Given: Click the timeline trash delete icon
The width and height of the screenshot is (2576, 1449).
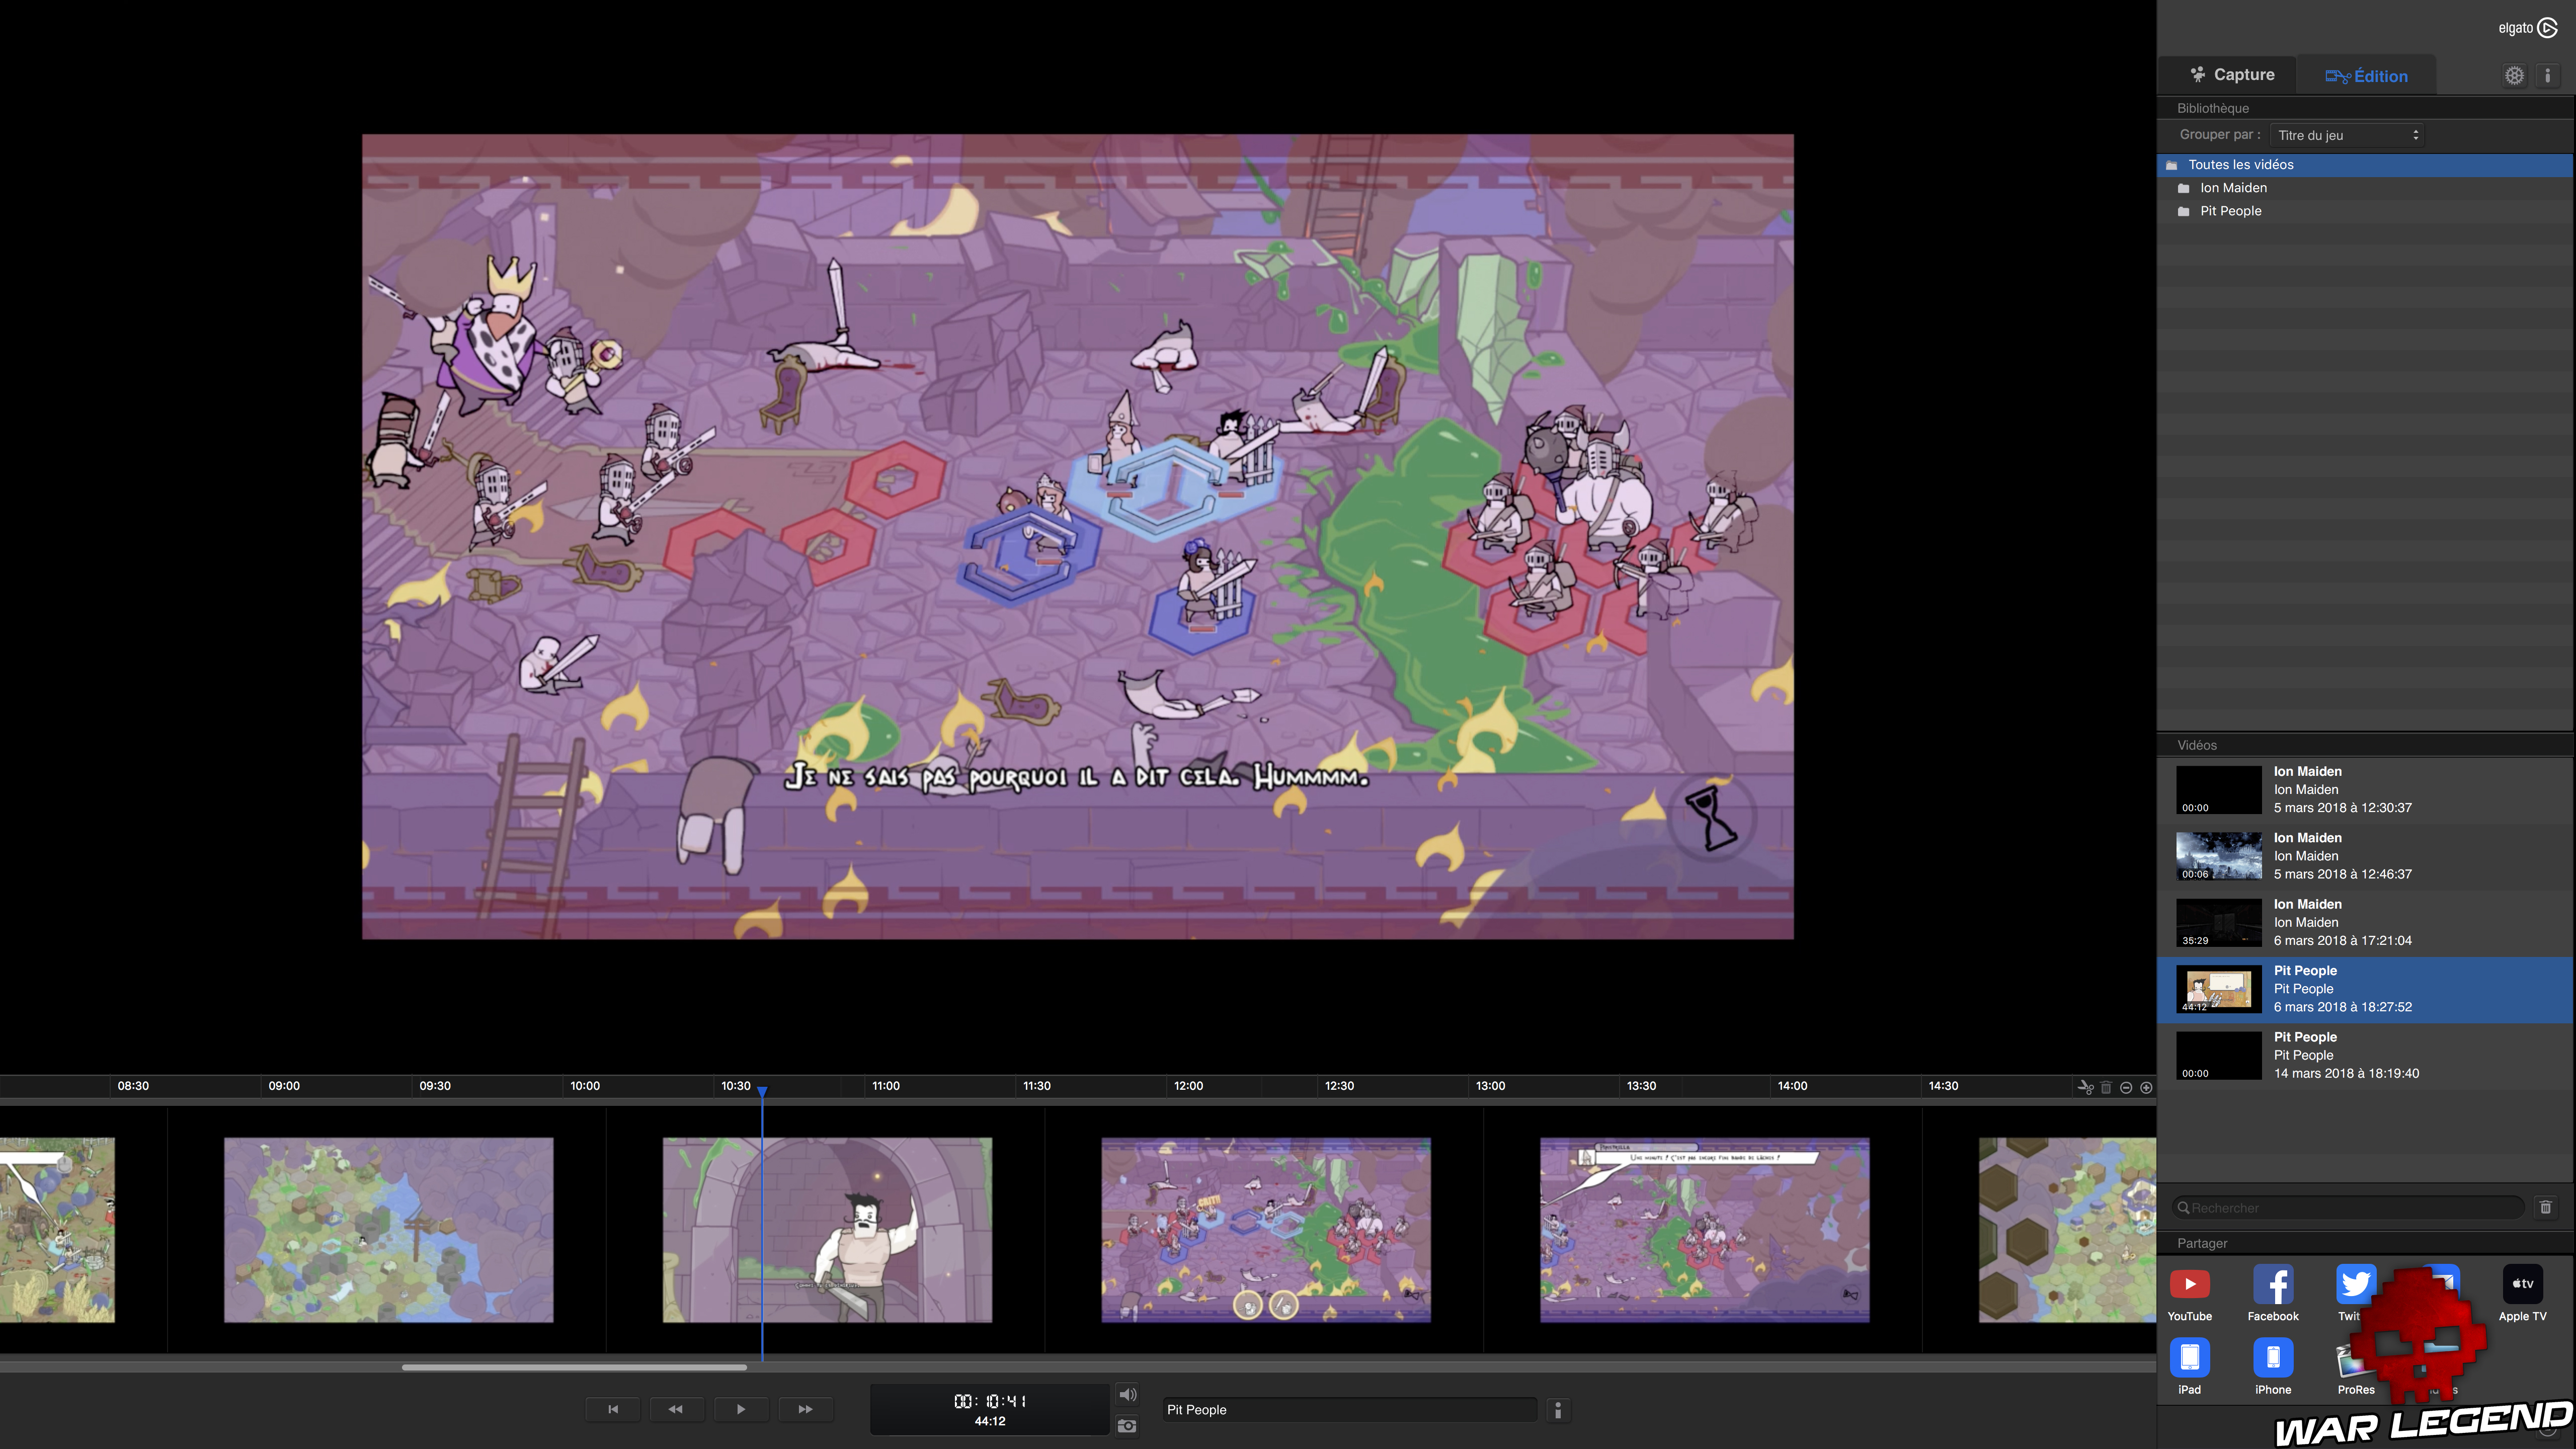Looking at the screenshot, I should 2106,1087.
